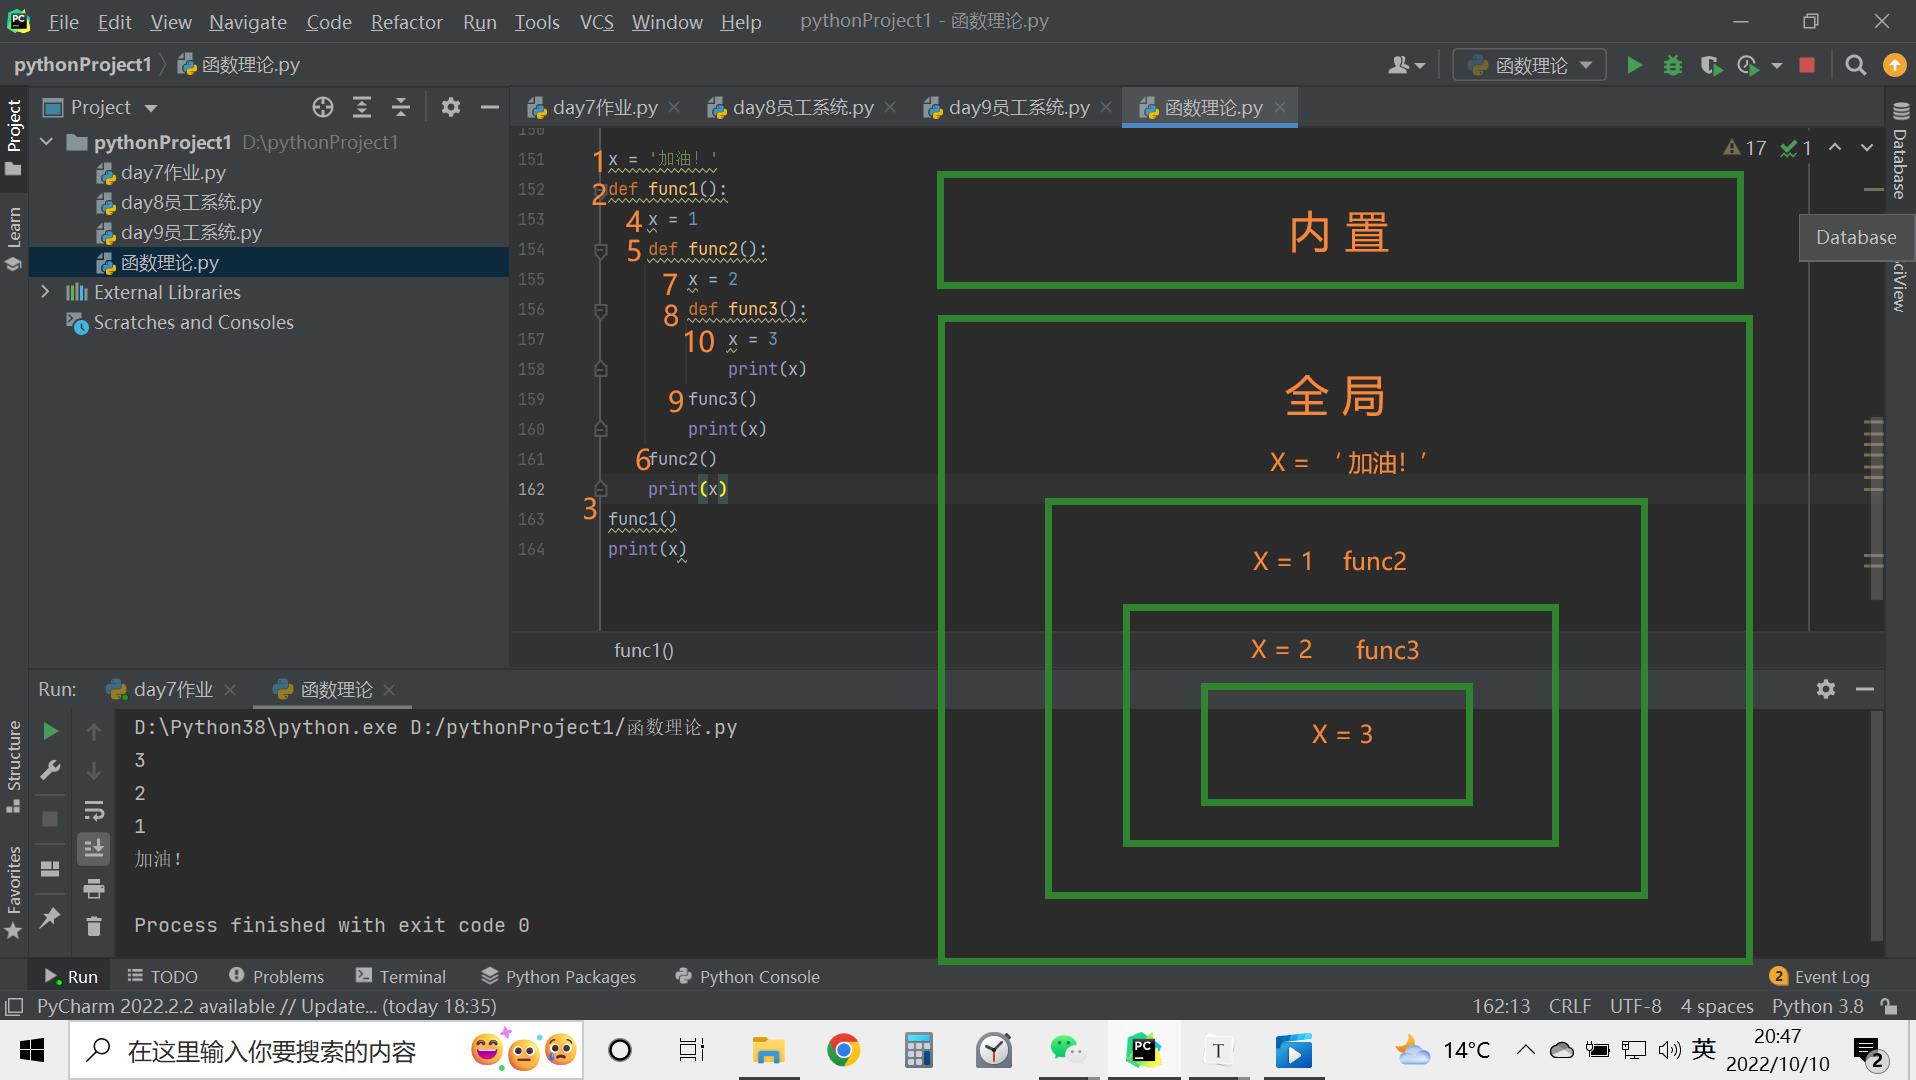Rerun program in Run panel
1916x1080 pixels.
coord(50,731)
